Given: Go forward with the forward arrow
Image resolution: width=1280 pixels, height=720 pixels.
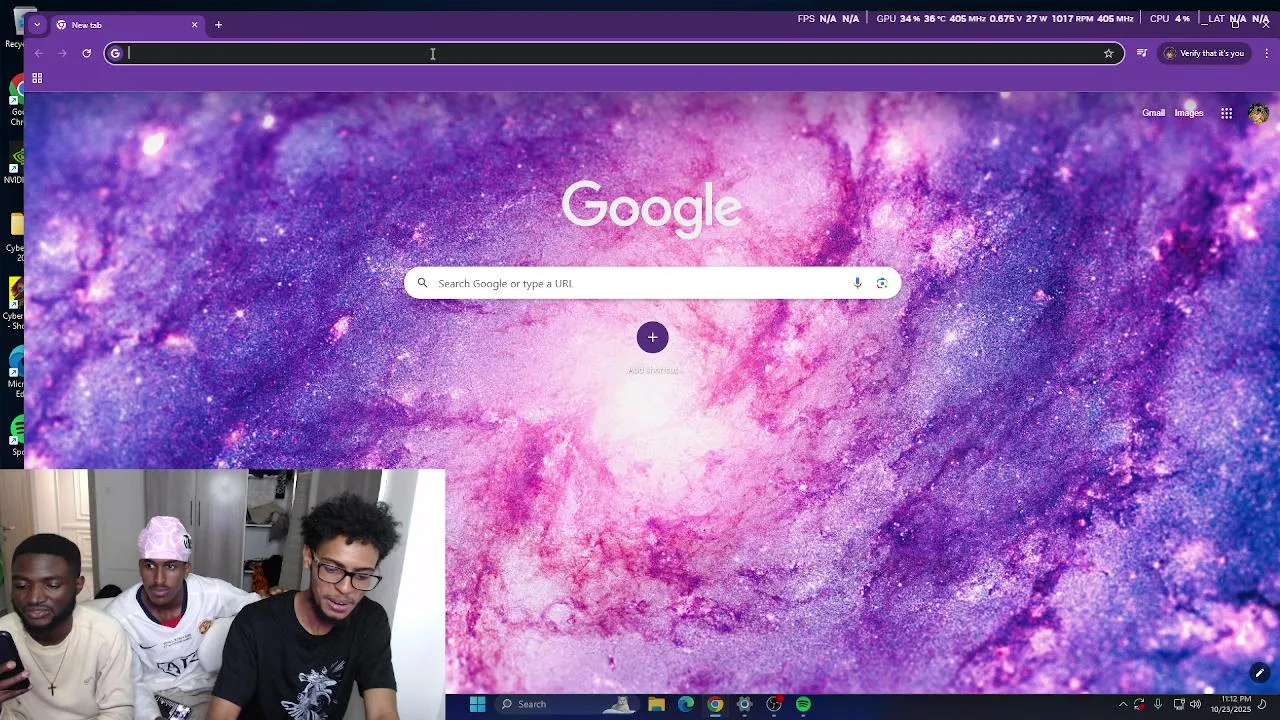Looking at the screenshot, I should coord(62,54).
